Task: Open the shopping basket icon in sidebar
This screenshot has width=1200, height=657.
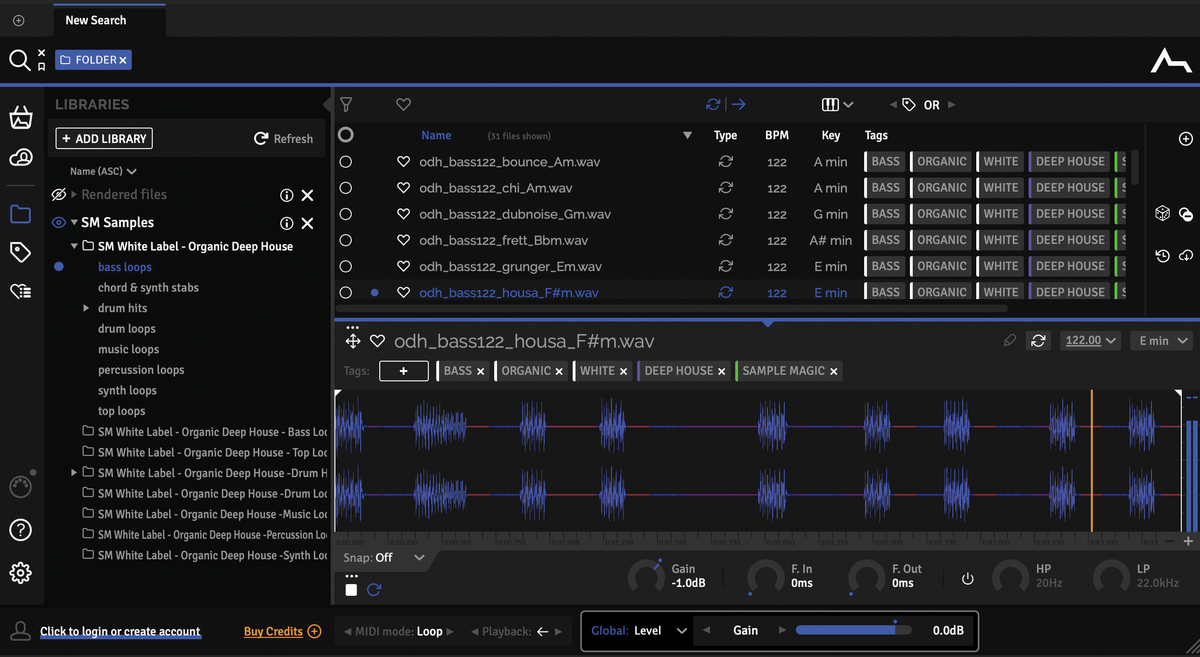Action: (20, 118)
